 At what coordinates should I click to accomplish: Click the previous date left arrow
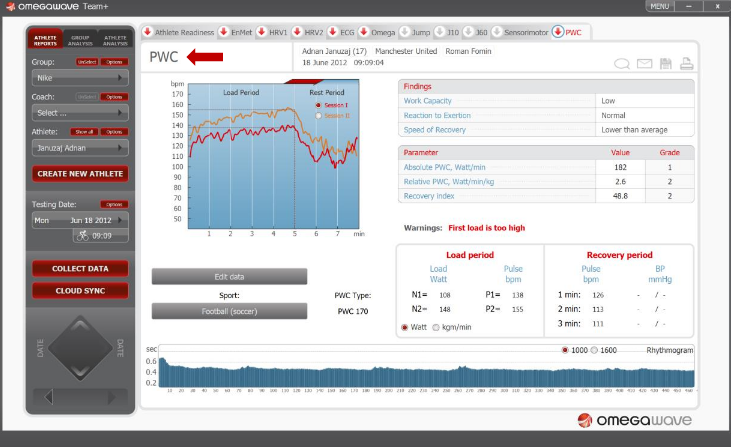click(x=48, y=397)
